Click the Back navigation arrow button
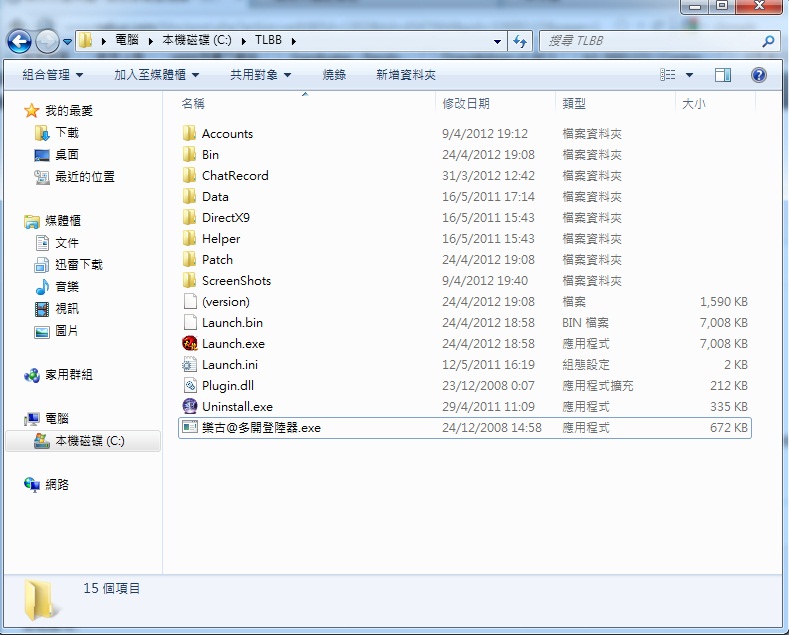 (20, 41)
